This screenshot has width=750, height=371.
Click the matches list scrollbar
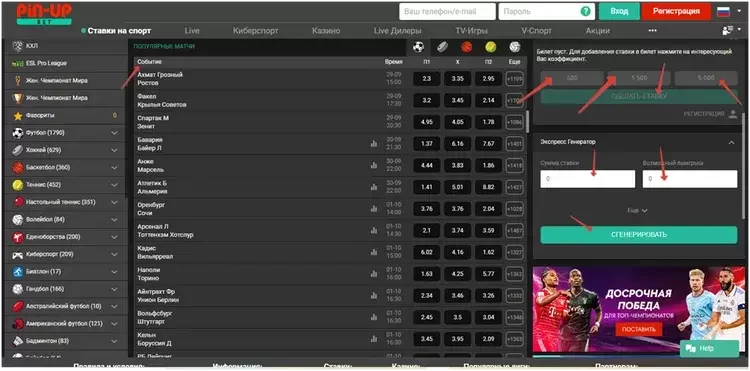pyautogui.click(x=527, y=121)
